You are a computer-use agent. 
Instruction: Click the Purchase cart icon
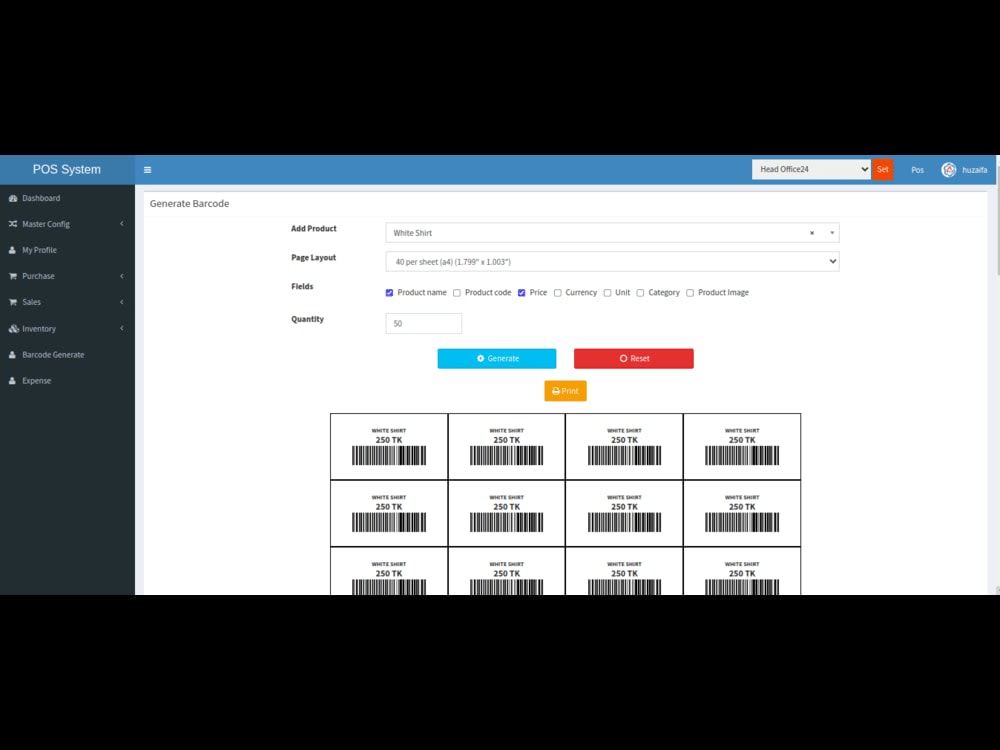[14, 276]
